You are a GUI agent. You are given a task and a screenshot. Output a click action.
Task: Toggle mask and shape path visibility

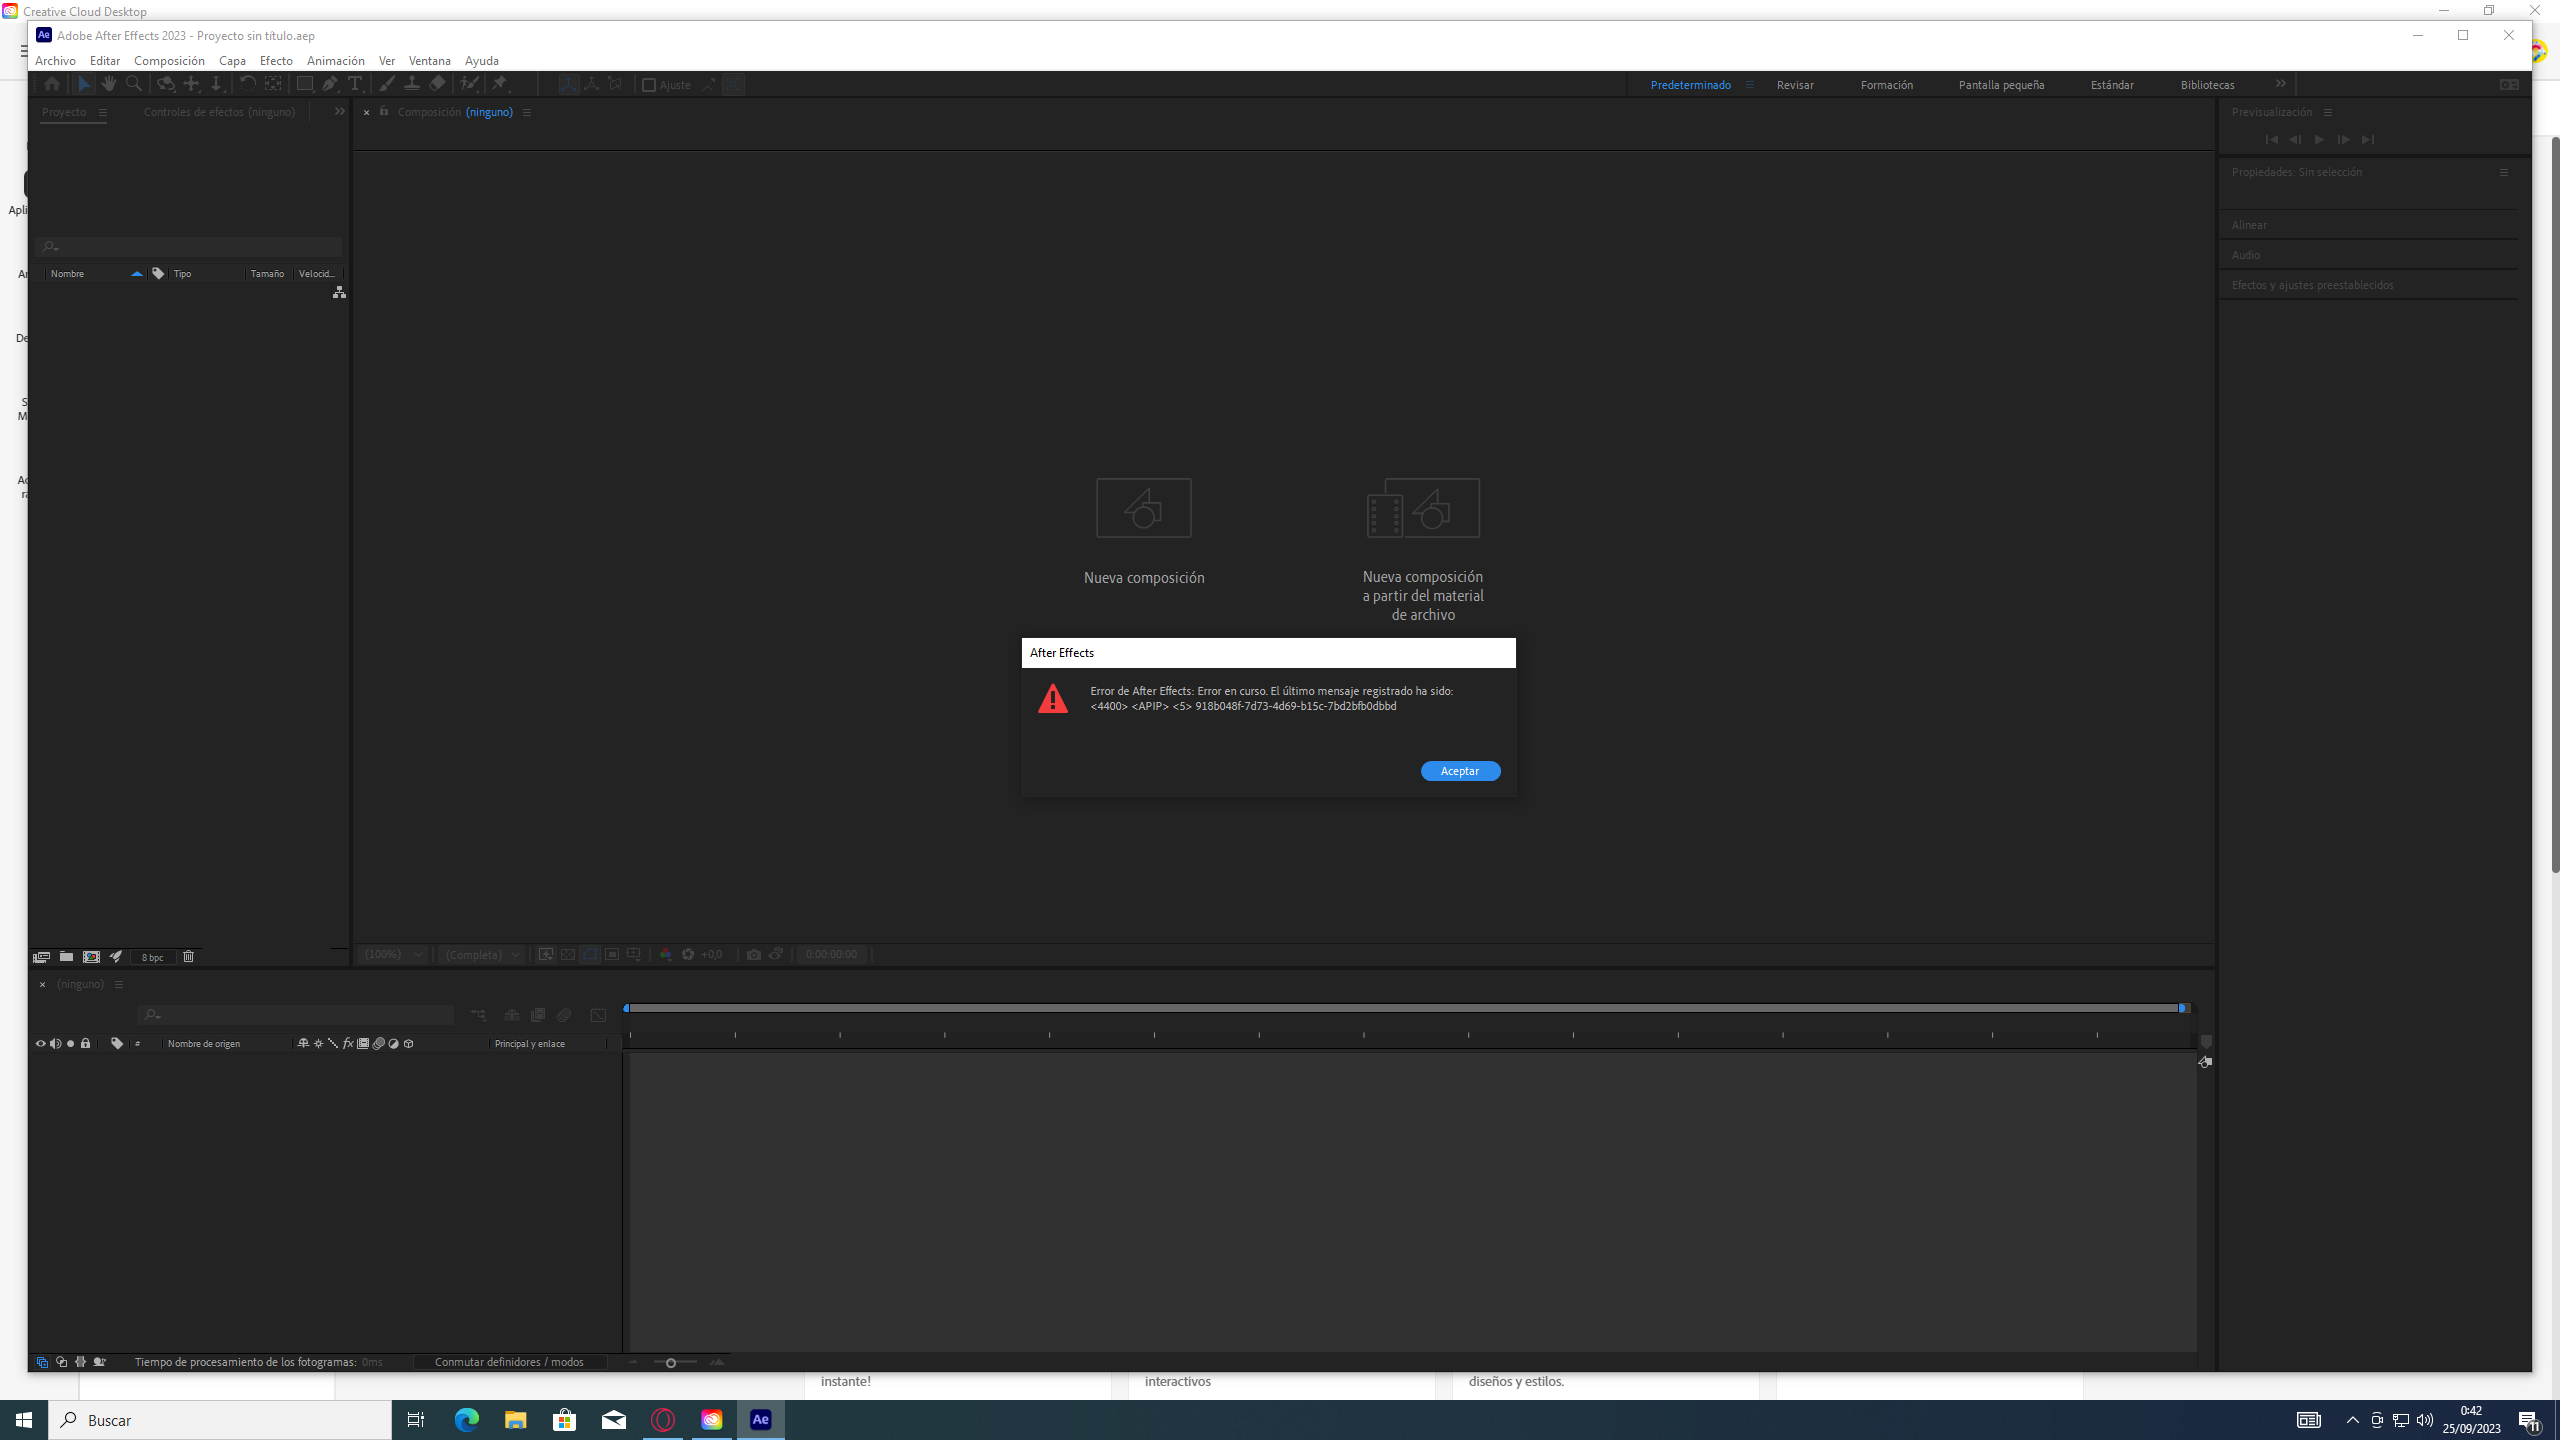point(590,955)
